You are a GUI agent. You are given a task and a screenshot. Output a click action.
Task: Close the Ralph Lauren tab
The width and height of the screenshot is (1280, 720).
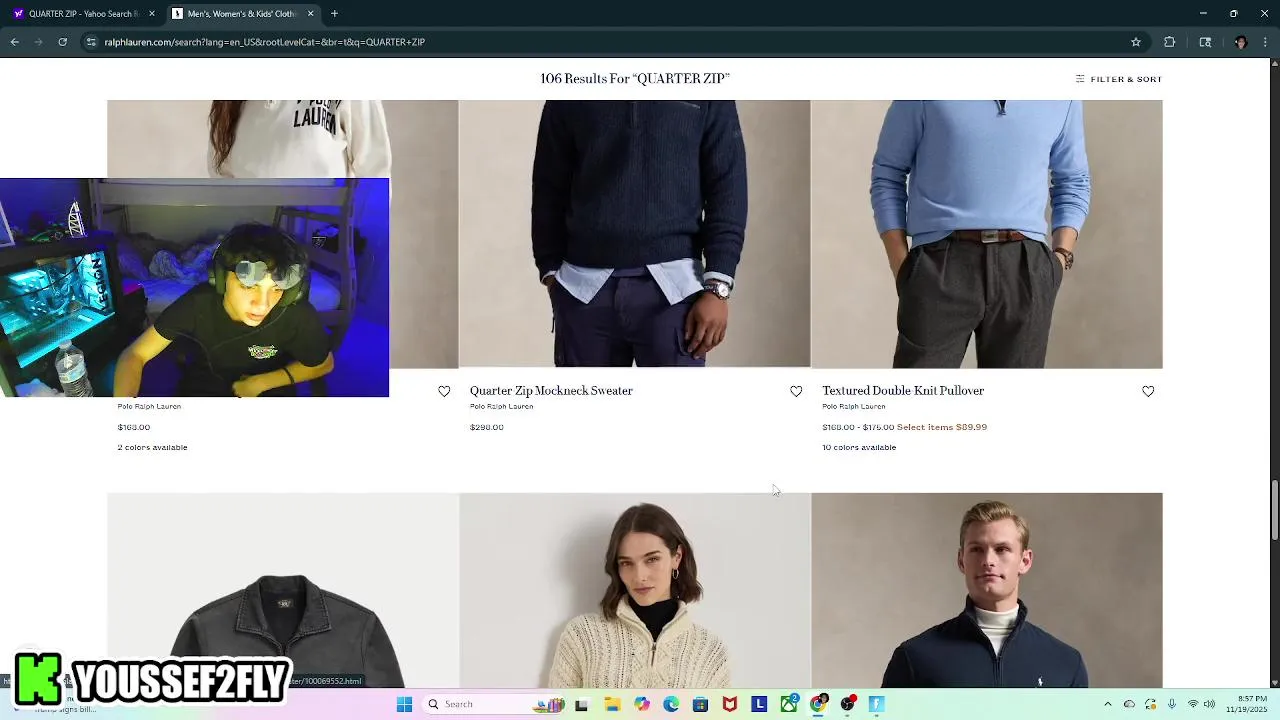click(310, 14)
